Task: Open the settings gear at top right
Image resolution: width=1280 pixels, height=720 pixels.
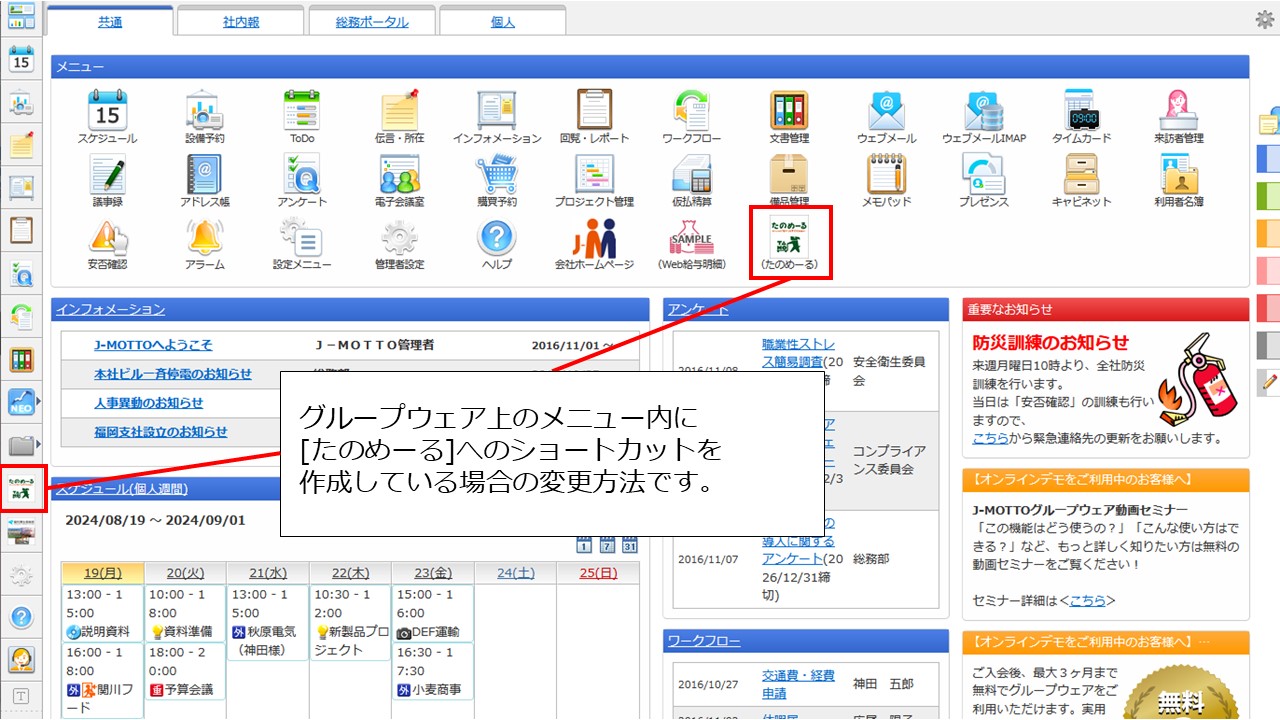Action: [1264, 19]
